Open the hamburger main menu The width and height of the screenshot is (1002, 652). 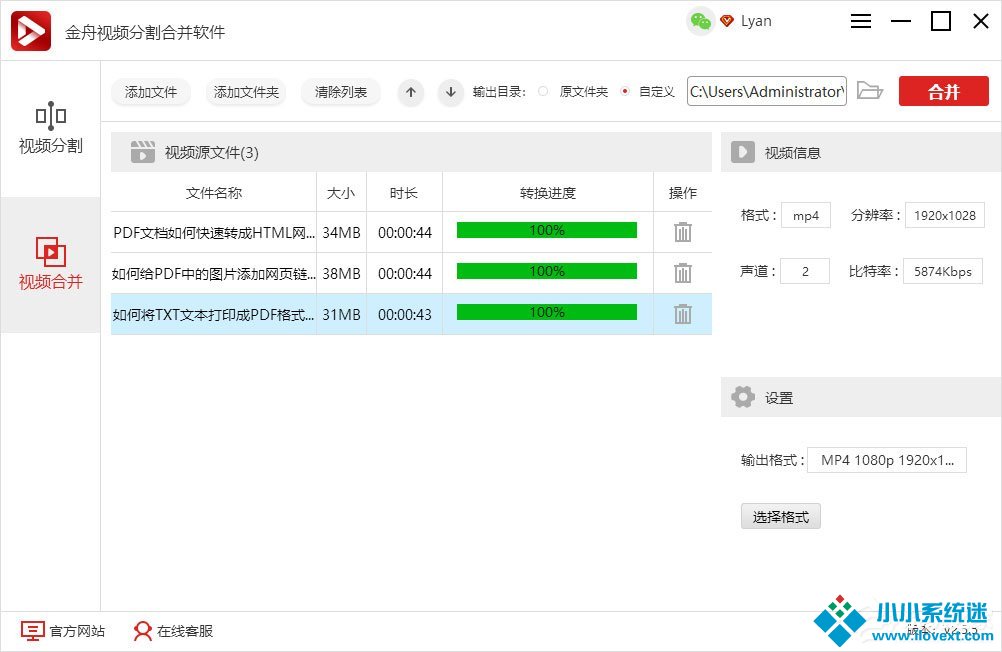tap(862, 21)
